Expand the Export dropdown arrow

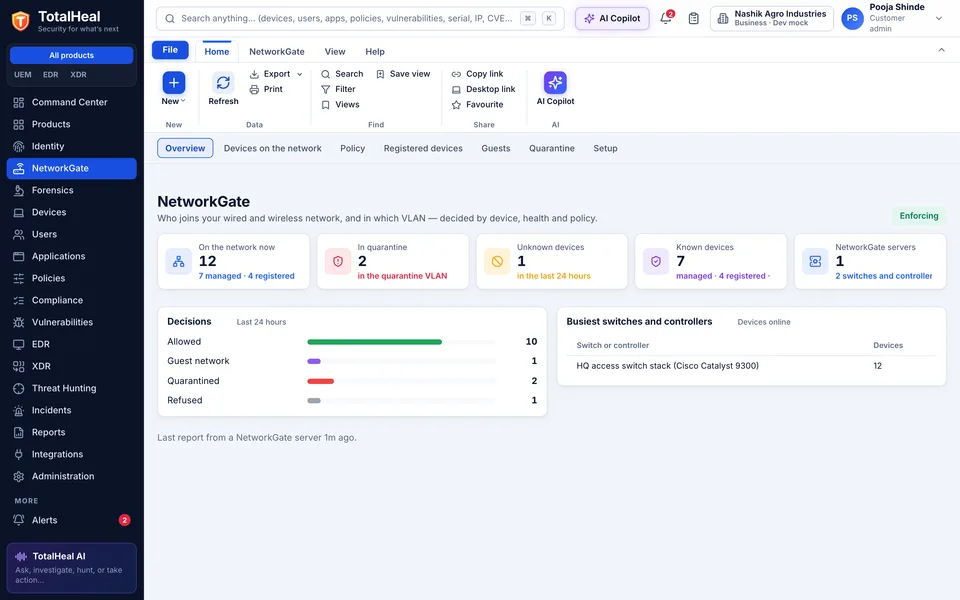(x=299, y=74)
